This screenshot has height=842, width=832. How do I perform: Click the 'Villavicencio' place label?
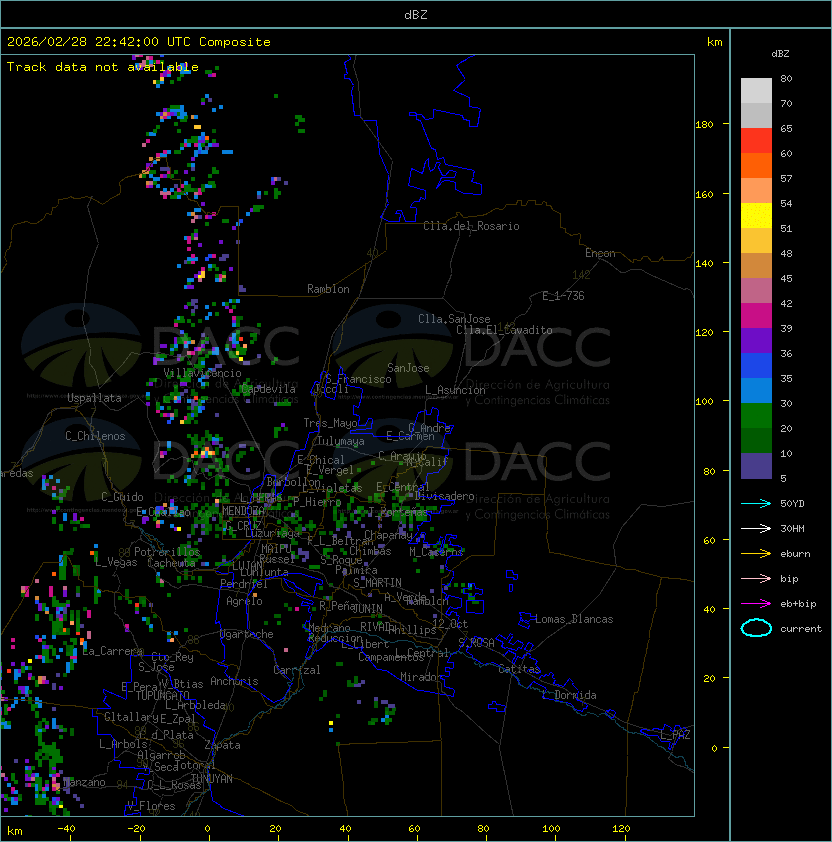202,373
